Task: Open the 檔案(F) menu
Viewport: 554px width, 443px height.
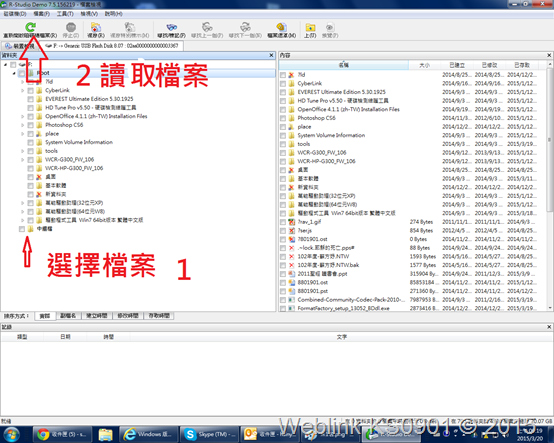Action: pos(41,14)
